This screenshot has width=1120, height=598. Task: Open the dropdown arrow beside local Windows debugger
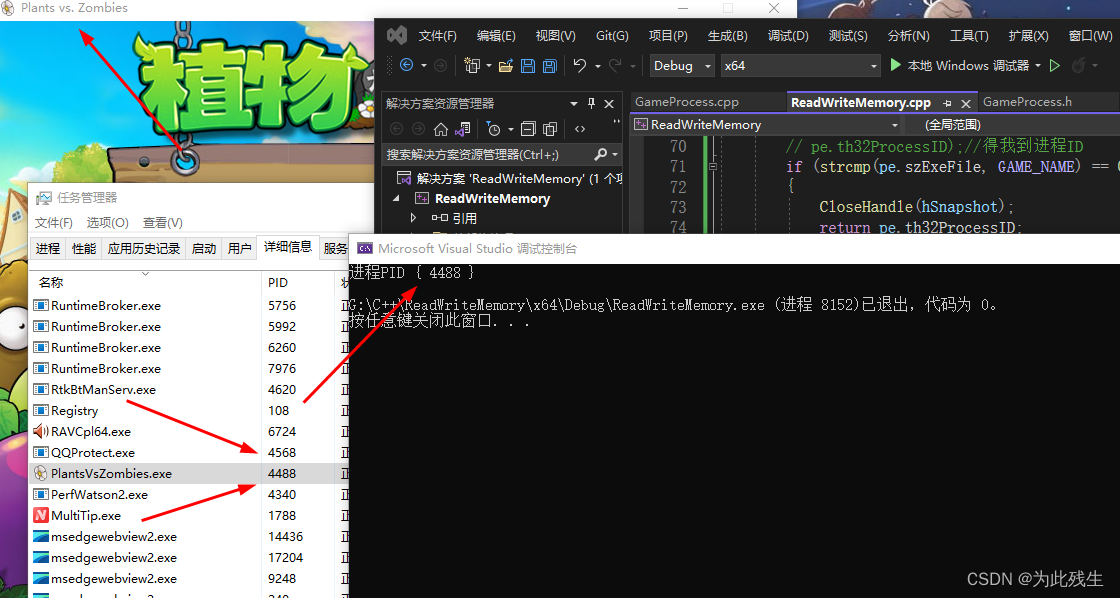pos(1038,66)
